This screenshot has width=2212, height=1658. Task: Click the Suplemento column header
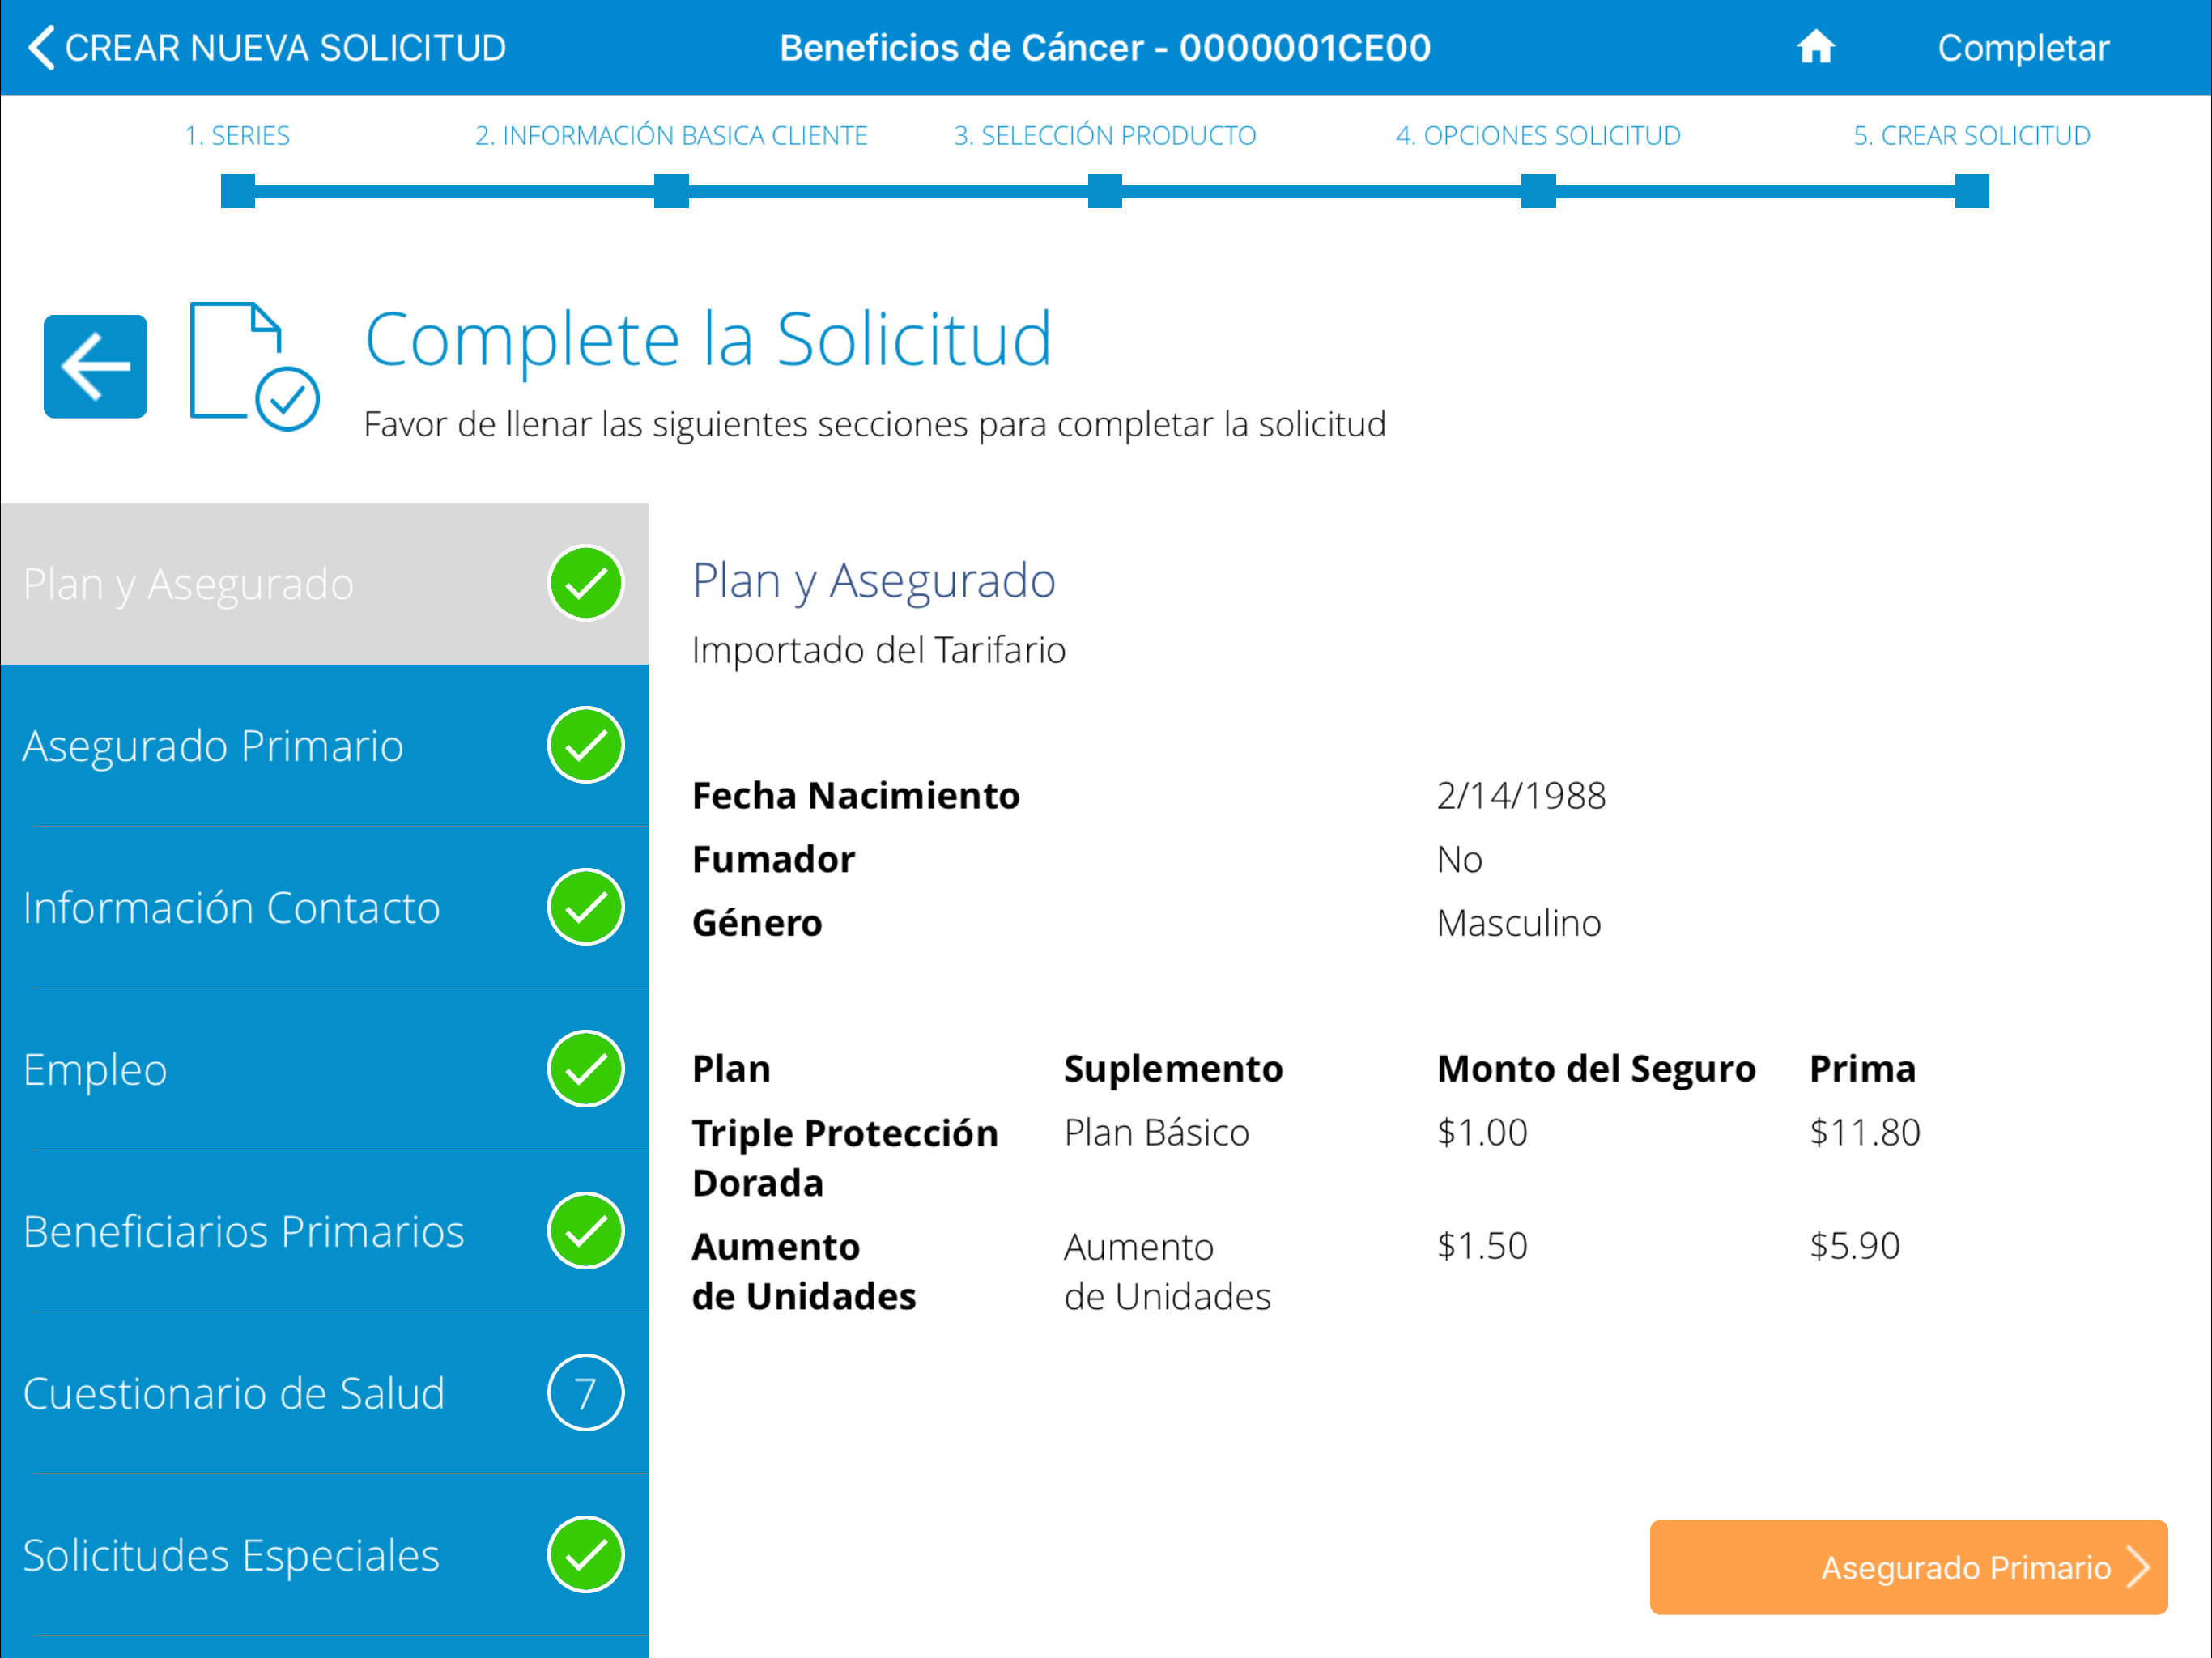[x=1174, y=1069]
